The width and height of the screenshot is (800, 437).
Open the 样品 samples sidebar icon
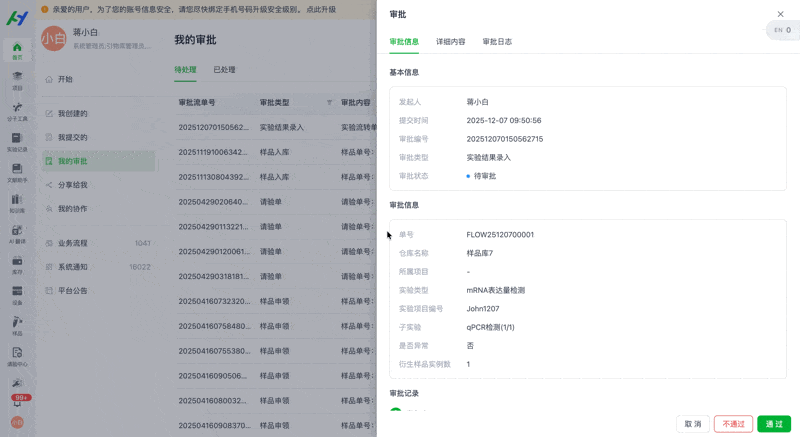pyautogui.click(x=17, y=326)
